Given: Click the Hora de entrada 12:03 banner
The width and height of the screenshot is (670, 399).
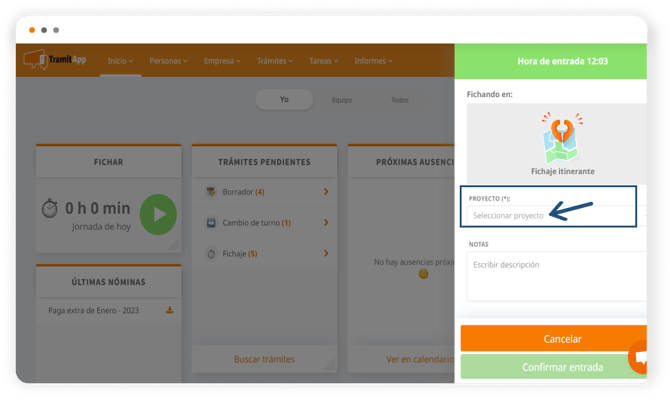Looking at the screenshot, I should 551,61.
